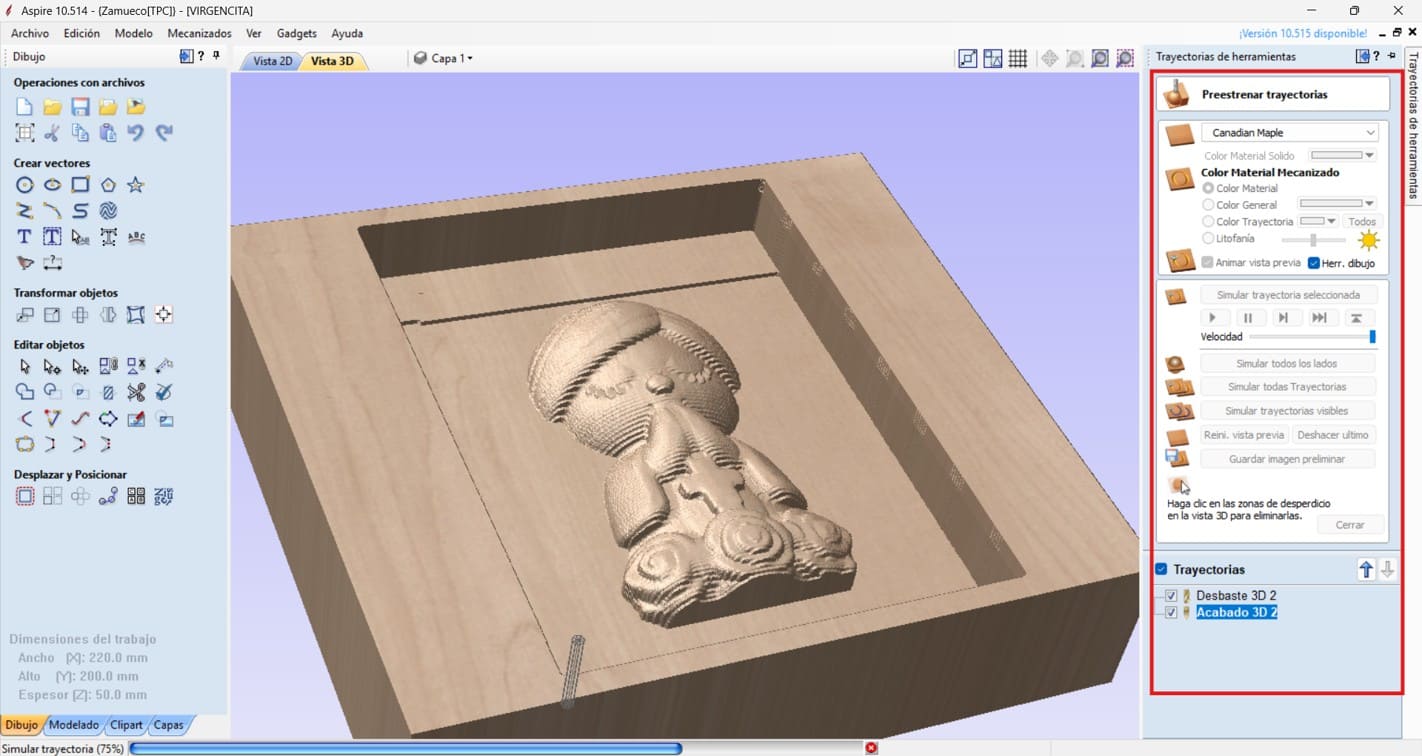1422x756 pixels.
Task: Open Color Material Solido color dropdown
Action: click(x=1343, y=156)
